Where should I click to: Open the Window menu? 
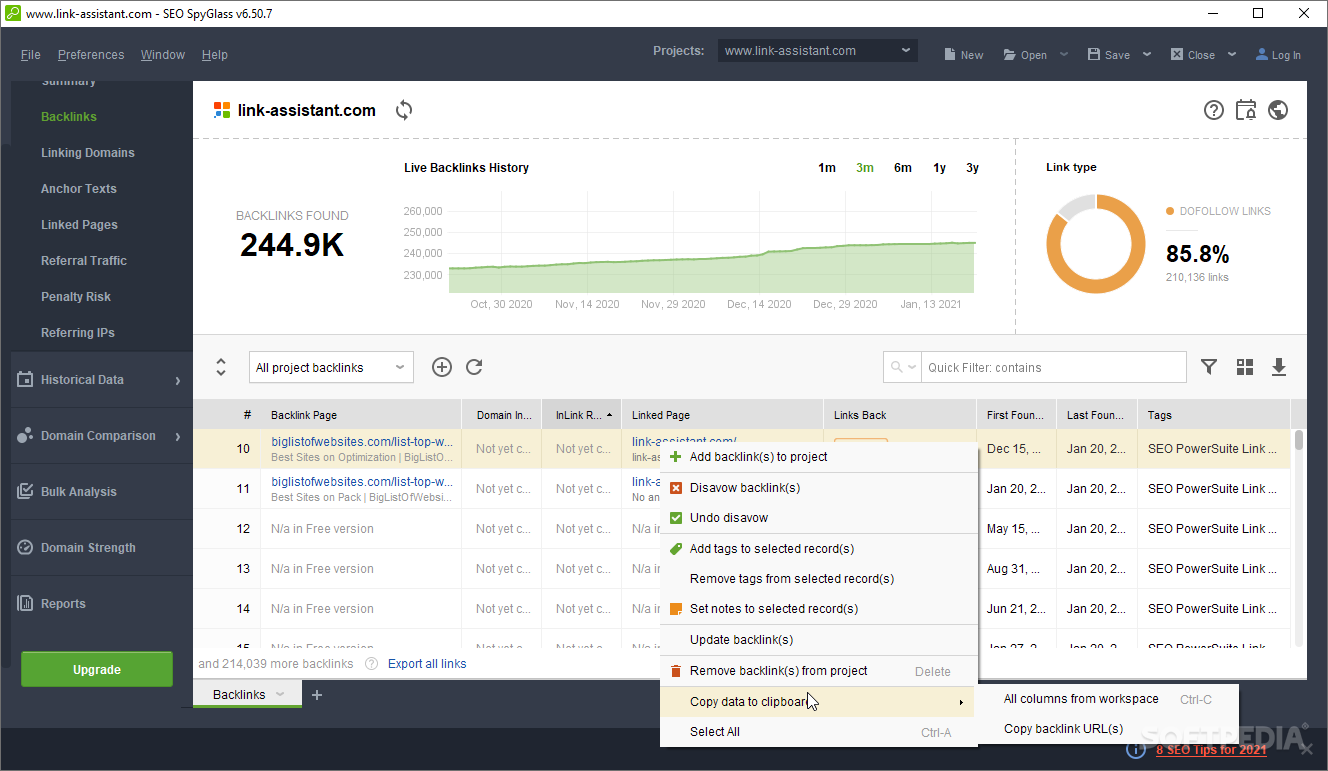(x=163, y=55)
